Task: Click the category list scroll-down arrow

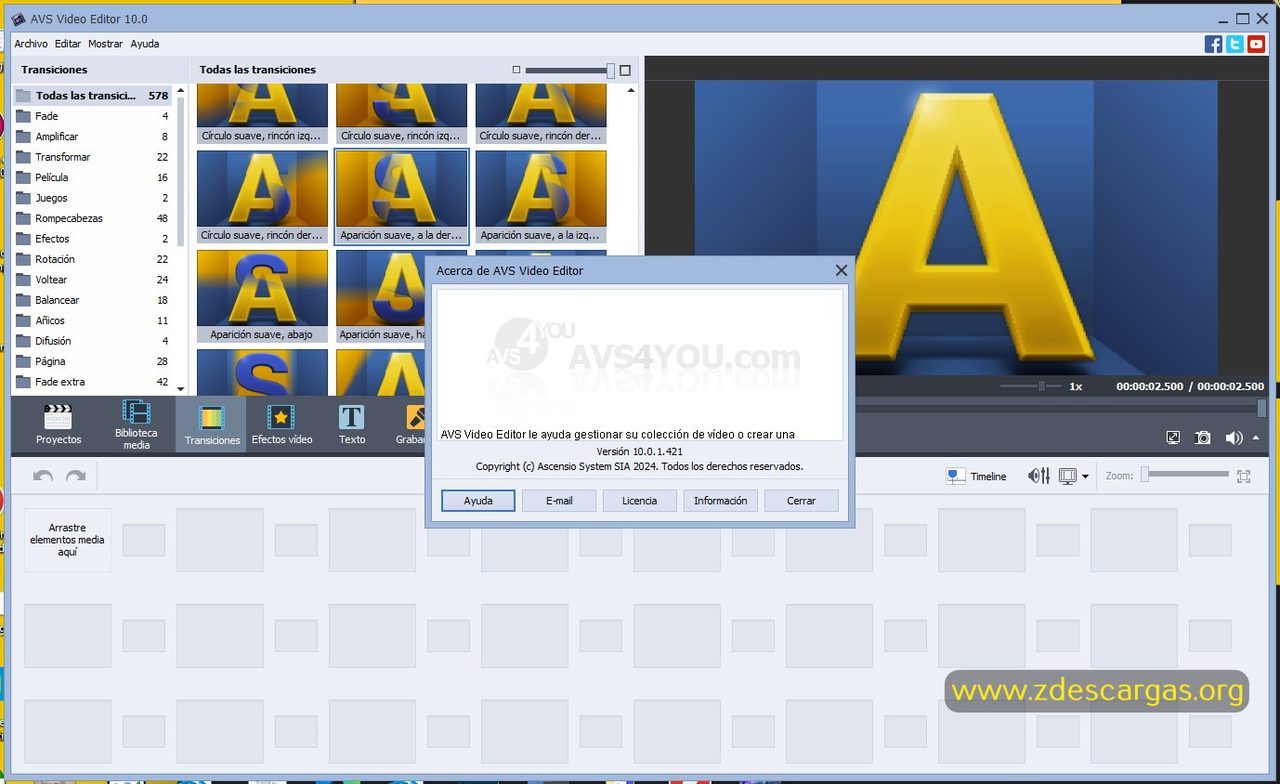Action: point(181,388)
